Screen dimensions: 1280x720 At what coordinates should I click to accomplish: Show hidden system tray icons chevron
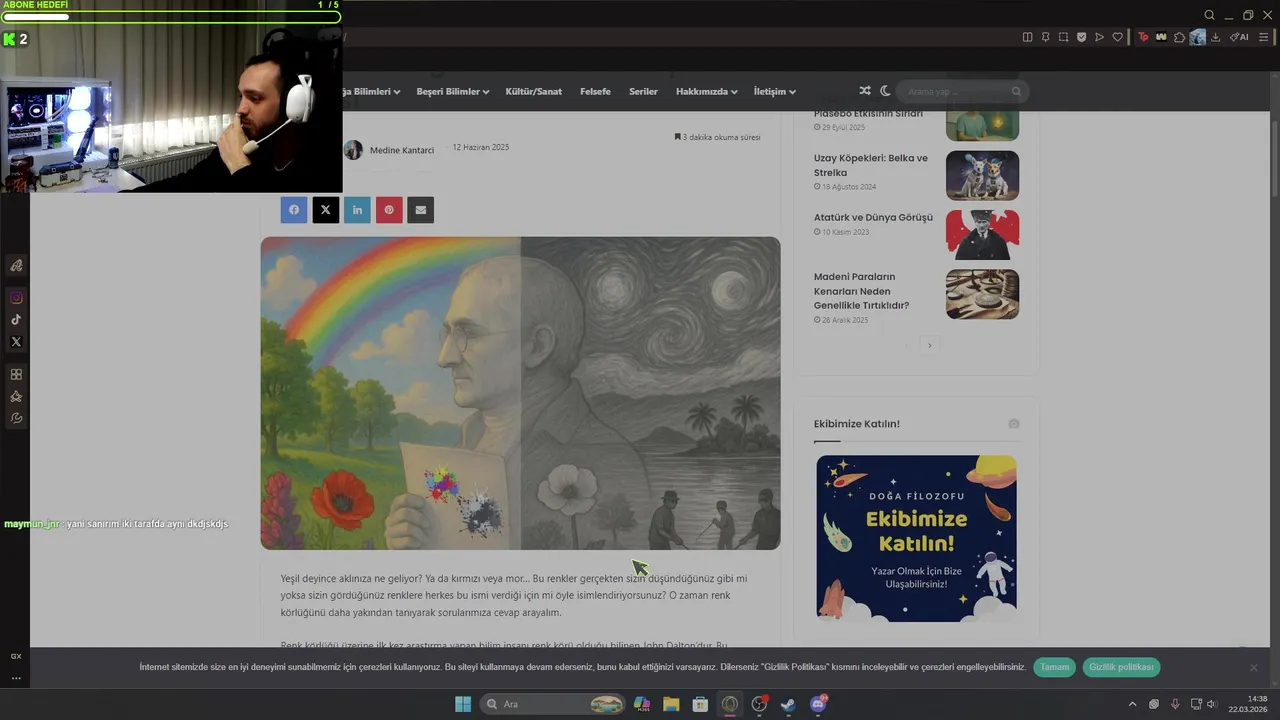pyautogui.click(x=1132, y=704)
